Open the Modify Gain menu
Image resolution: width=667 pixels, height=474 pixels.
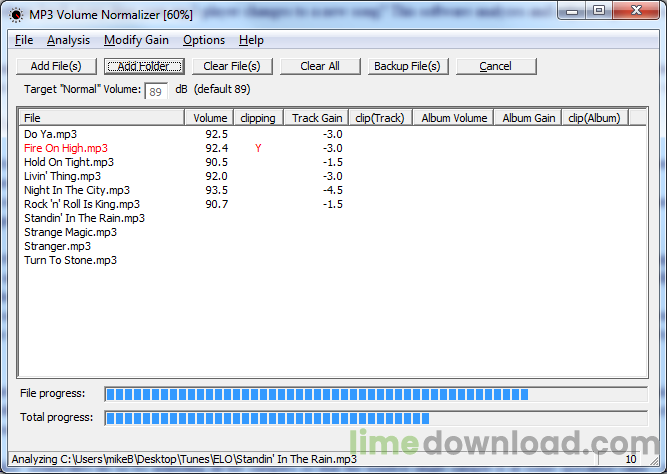[136, 40]
